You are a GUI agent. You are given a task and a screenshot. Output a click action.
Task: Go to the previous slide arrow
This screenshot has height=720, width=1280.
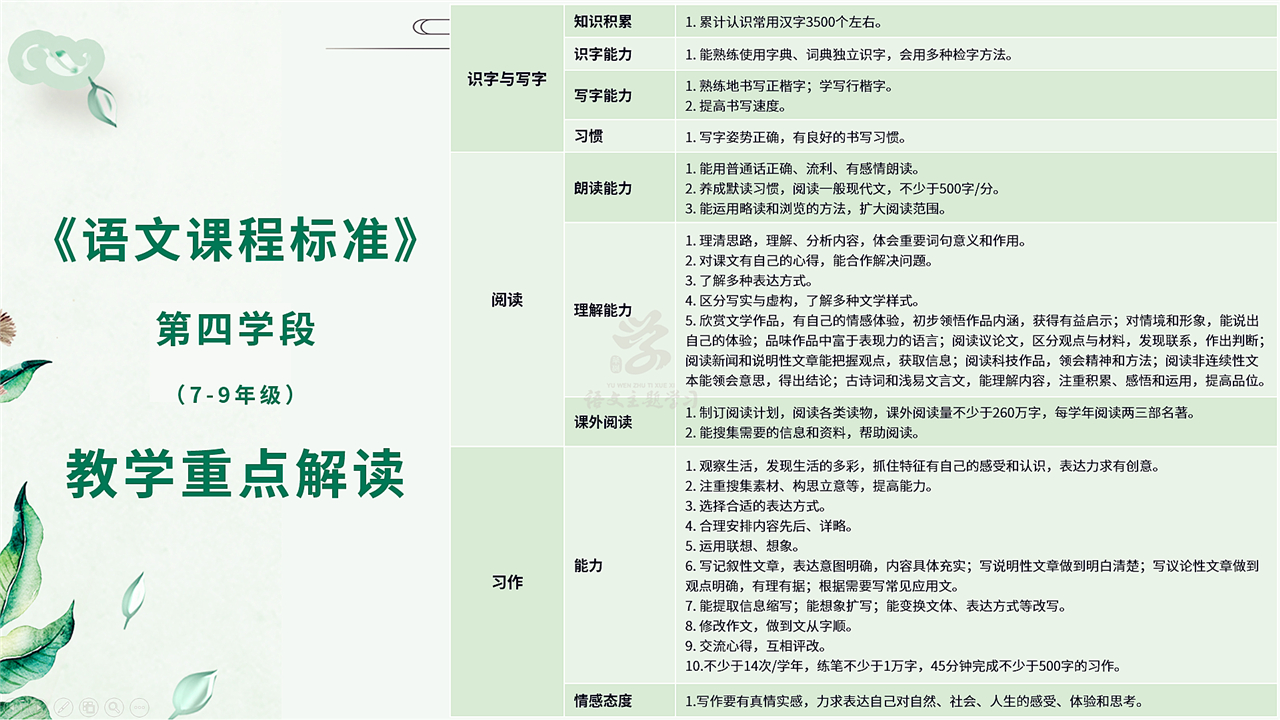coord(11,705)
